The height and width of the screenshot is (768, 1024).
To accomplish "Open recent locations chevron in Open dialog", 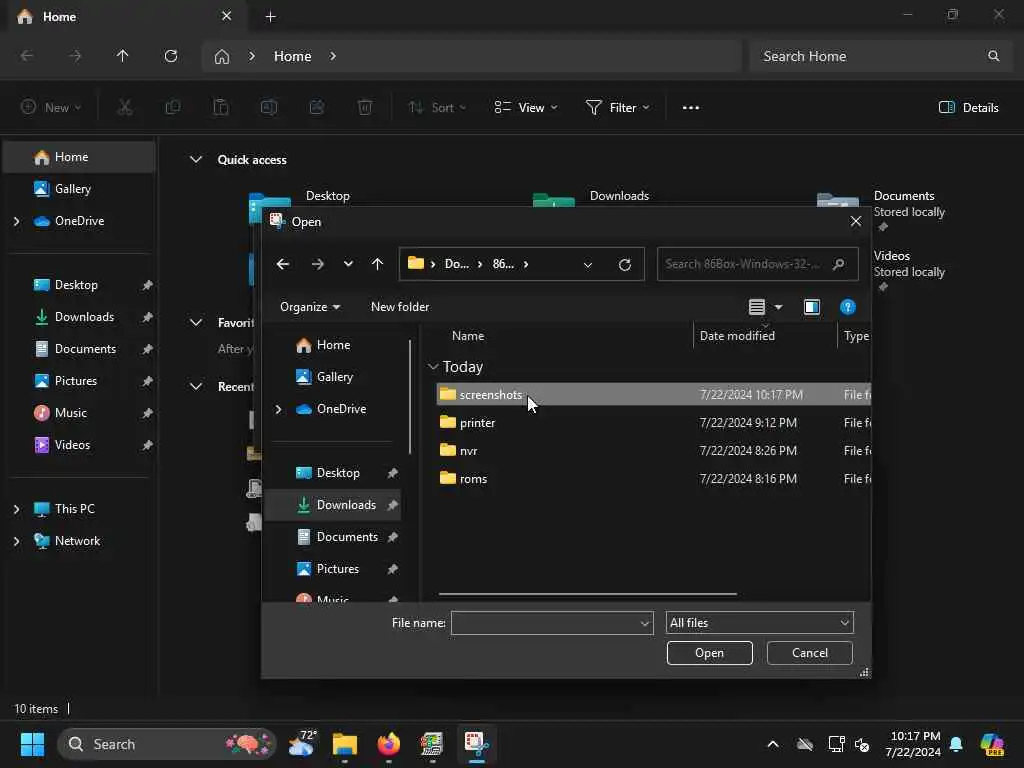I will coord(348,264).
